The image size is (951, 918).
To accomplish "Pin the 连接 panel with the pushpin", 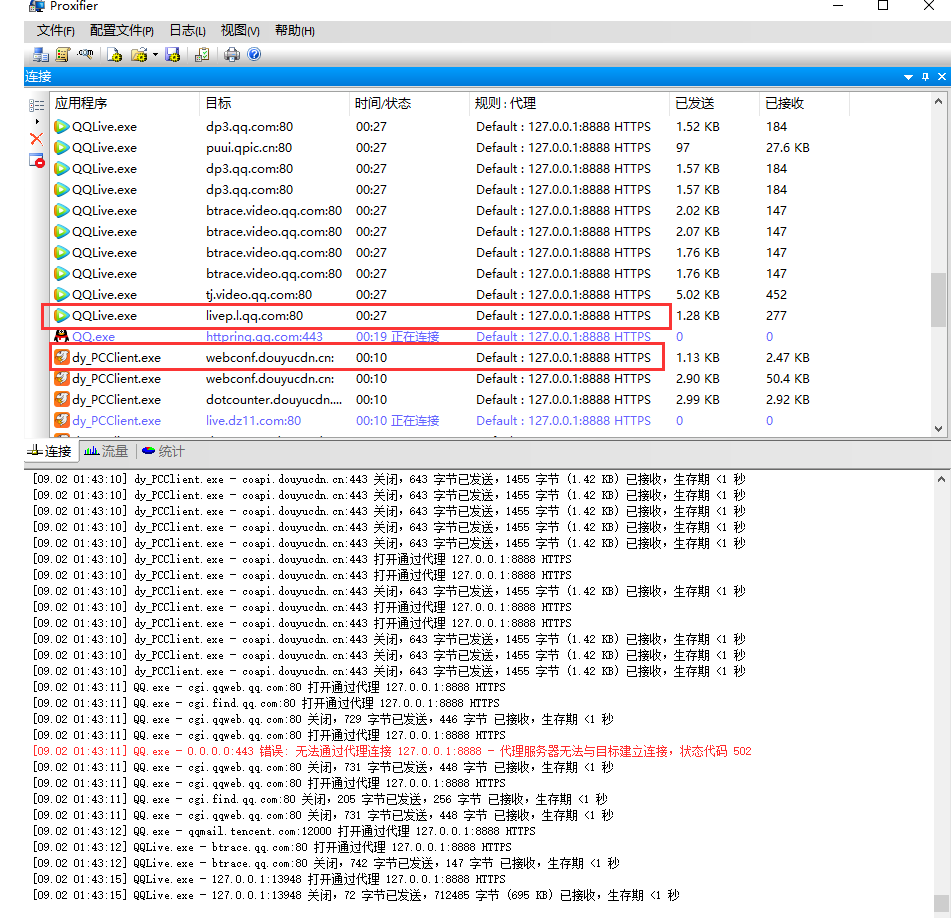I will coord(925,76).
